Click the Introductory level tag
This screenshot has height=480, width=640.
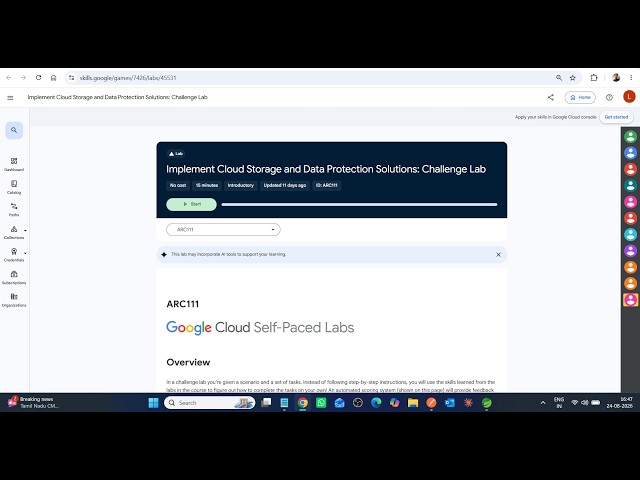coord(240,185)
